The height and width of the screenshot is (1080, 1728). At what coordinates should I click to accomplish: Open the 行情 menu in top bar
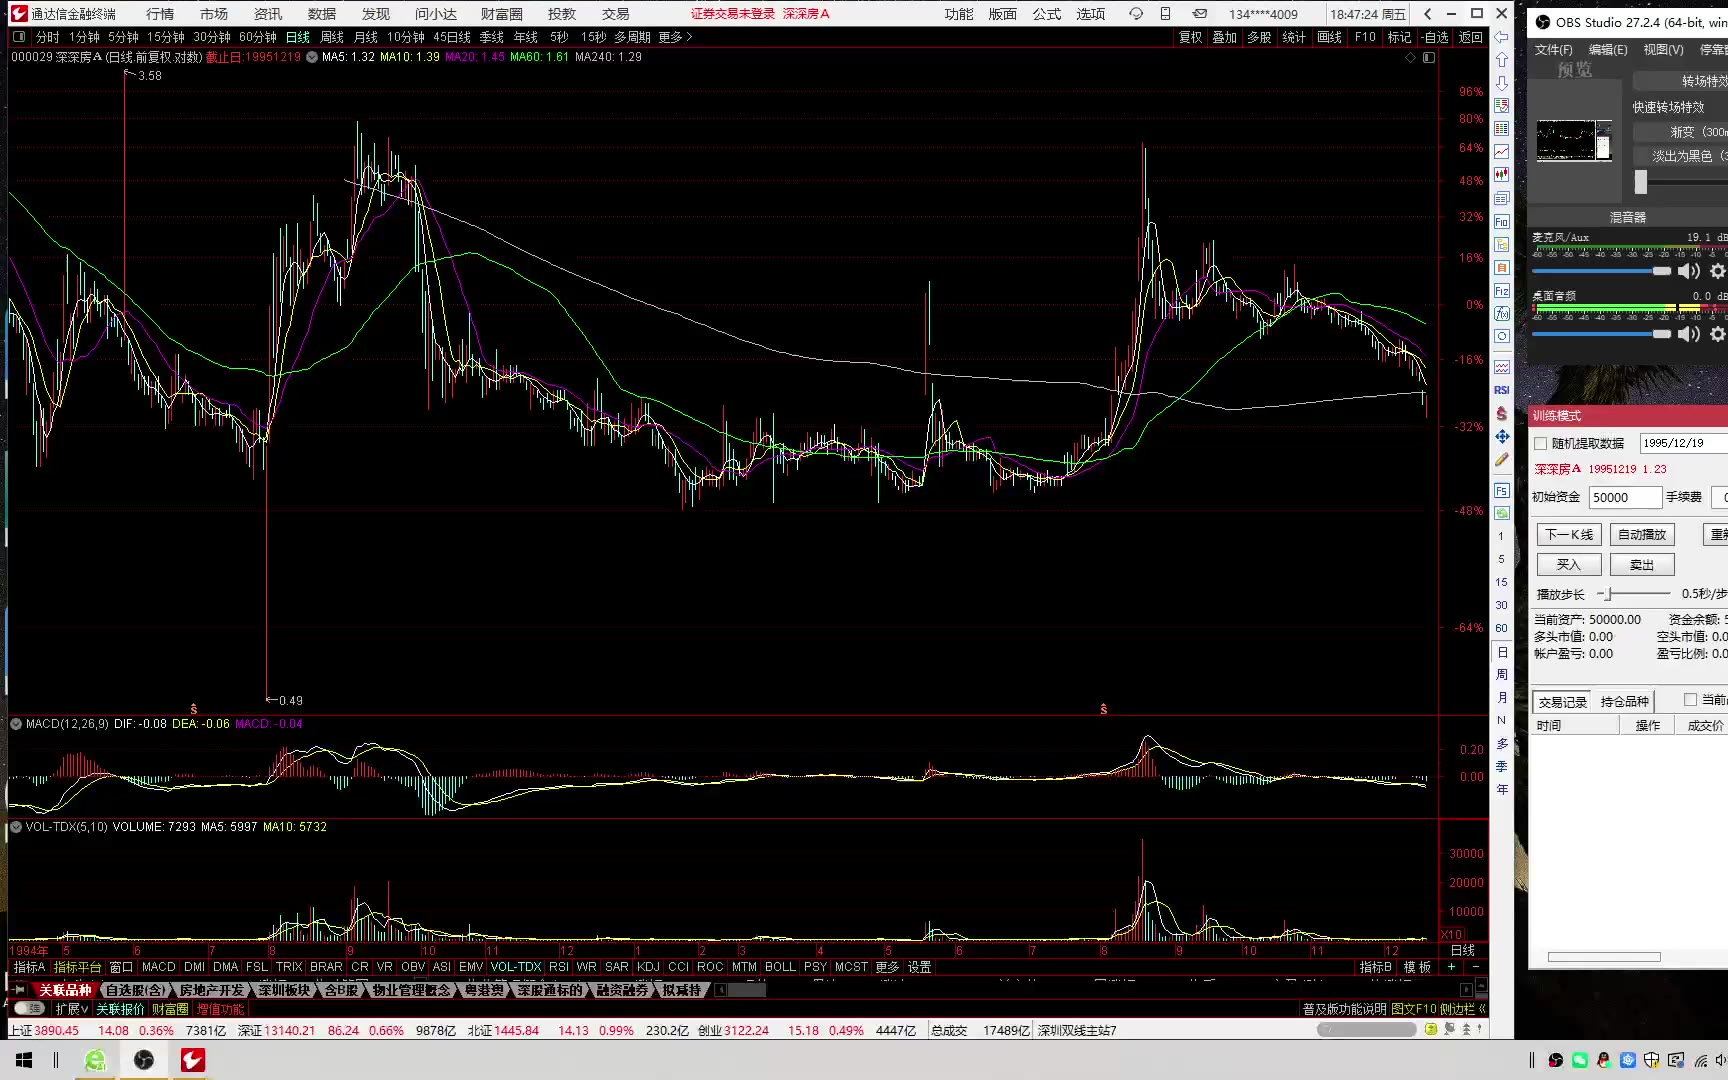[160, 14]
